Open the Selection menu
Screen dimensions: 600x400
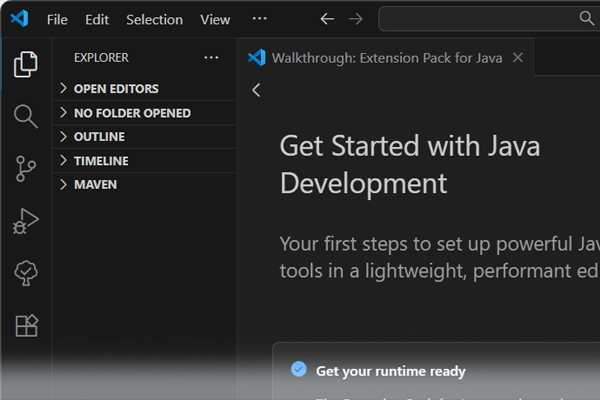[154, 19]
